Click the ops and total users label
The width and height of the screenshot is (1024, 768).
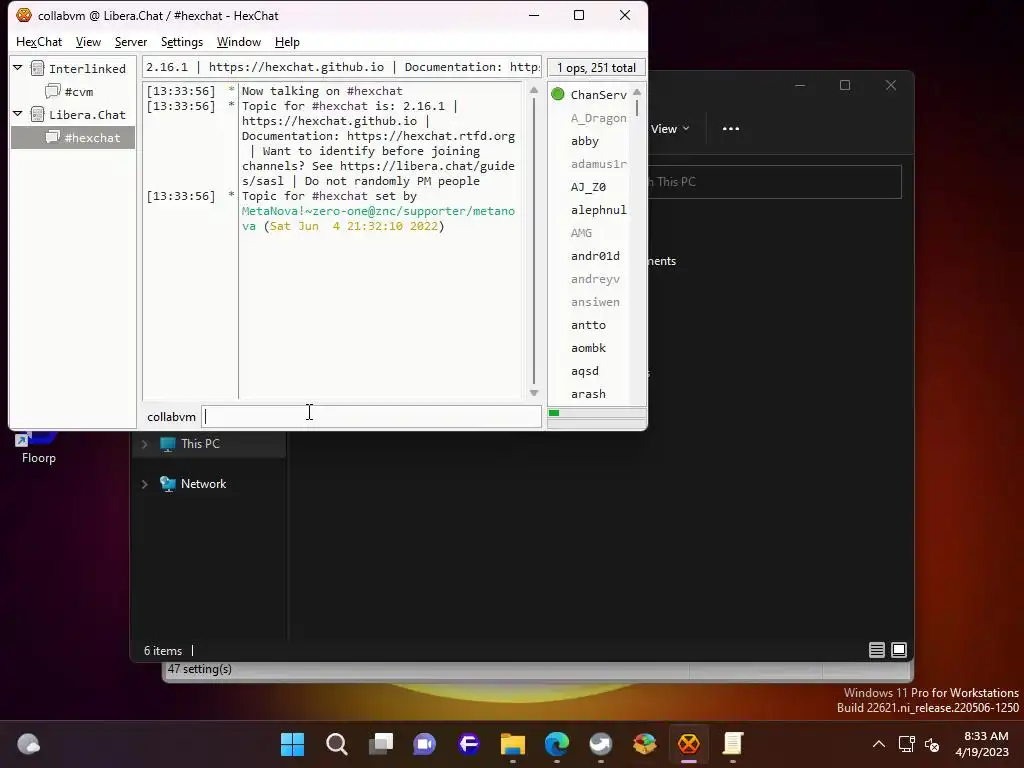(x=596, y=68)
